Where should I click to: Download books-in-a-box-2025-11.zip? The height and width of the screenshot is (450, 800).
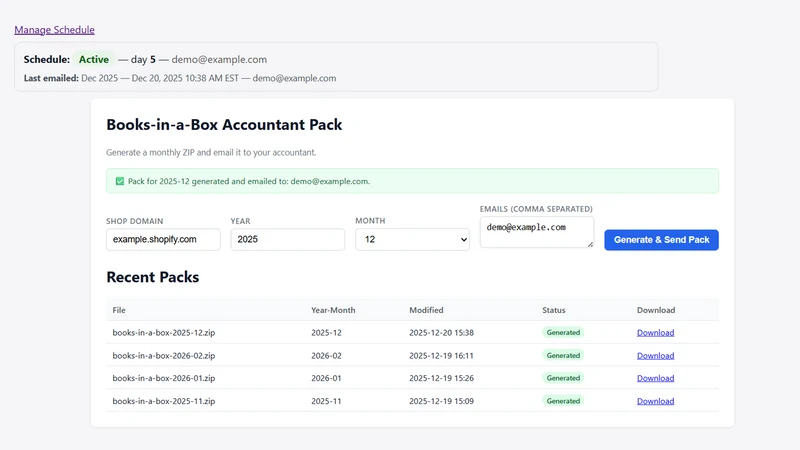[655, 401]
